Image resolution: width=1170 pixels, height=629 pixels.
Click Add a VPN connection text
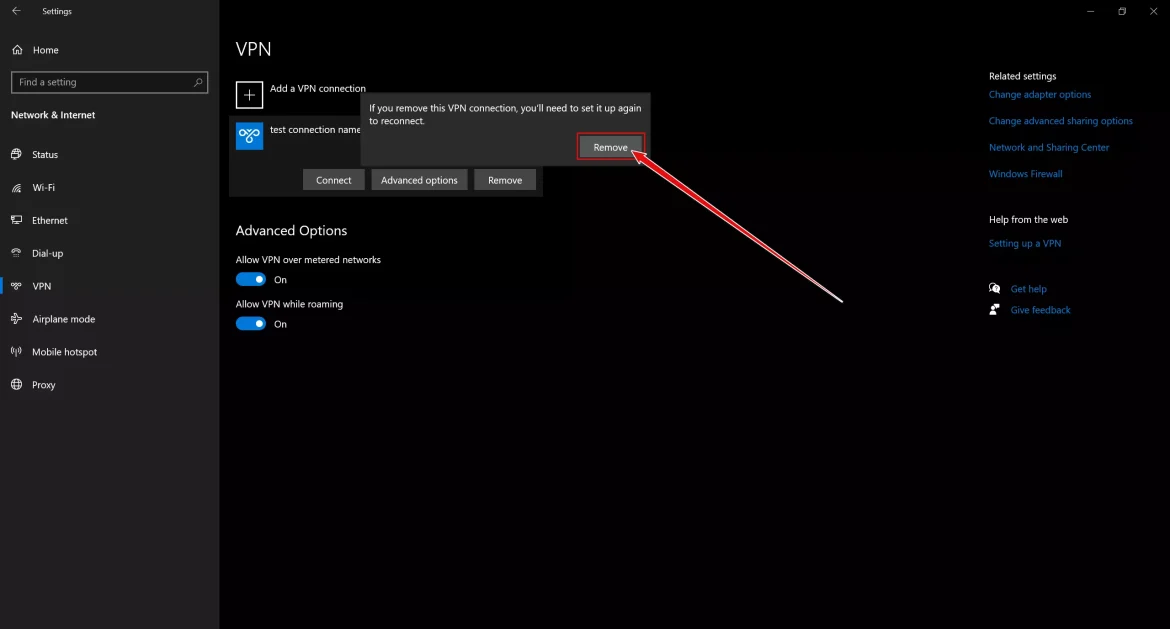318,88
